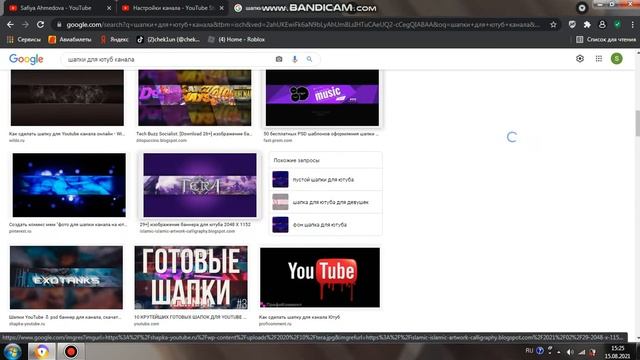Open the EXOTANKS banner thumbnail
The image size is (640, 360).
66,277
